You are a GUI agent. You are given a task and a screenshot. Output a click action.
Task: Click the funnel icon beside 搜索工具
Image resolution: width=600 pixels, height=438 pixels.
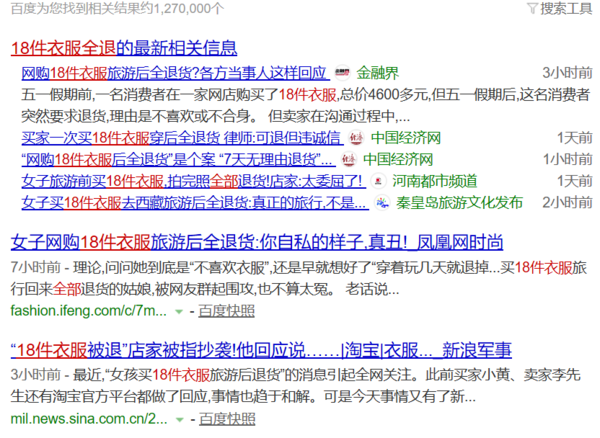[x=533, y=8]
